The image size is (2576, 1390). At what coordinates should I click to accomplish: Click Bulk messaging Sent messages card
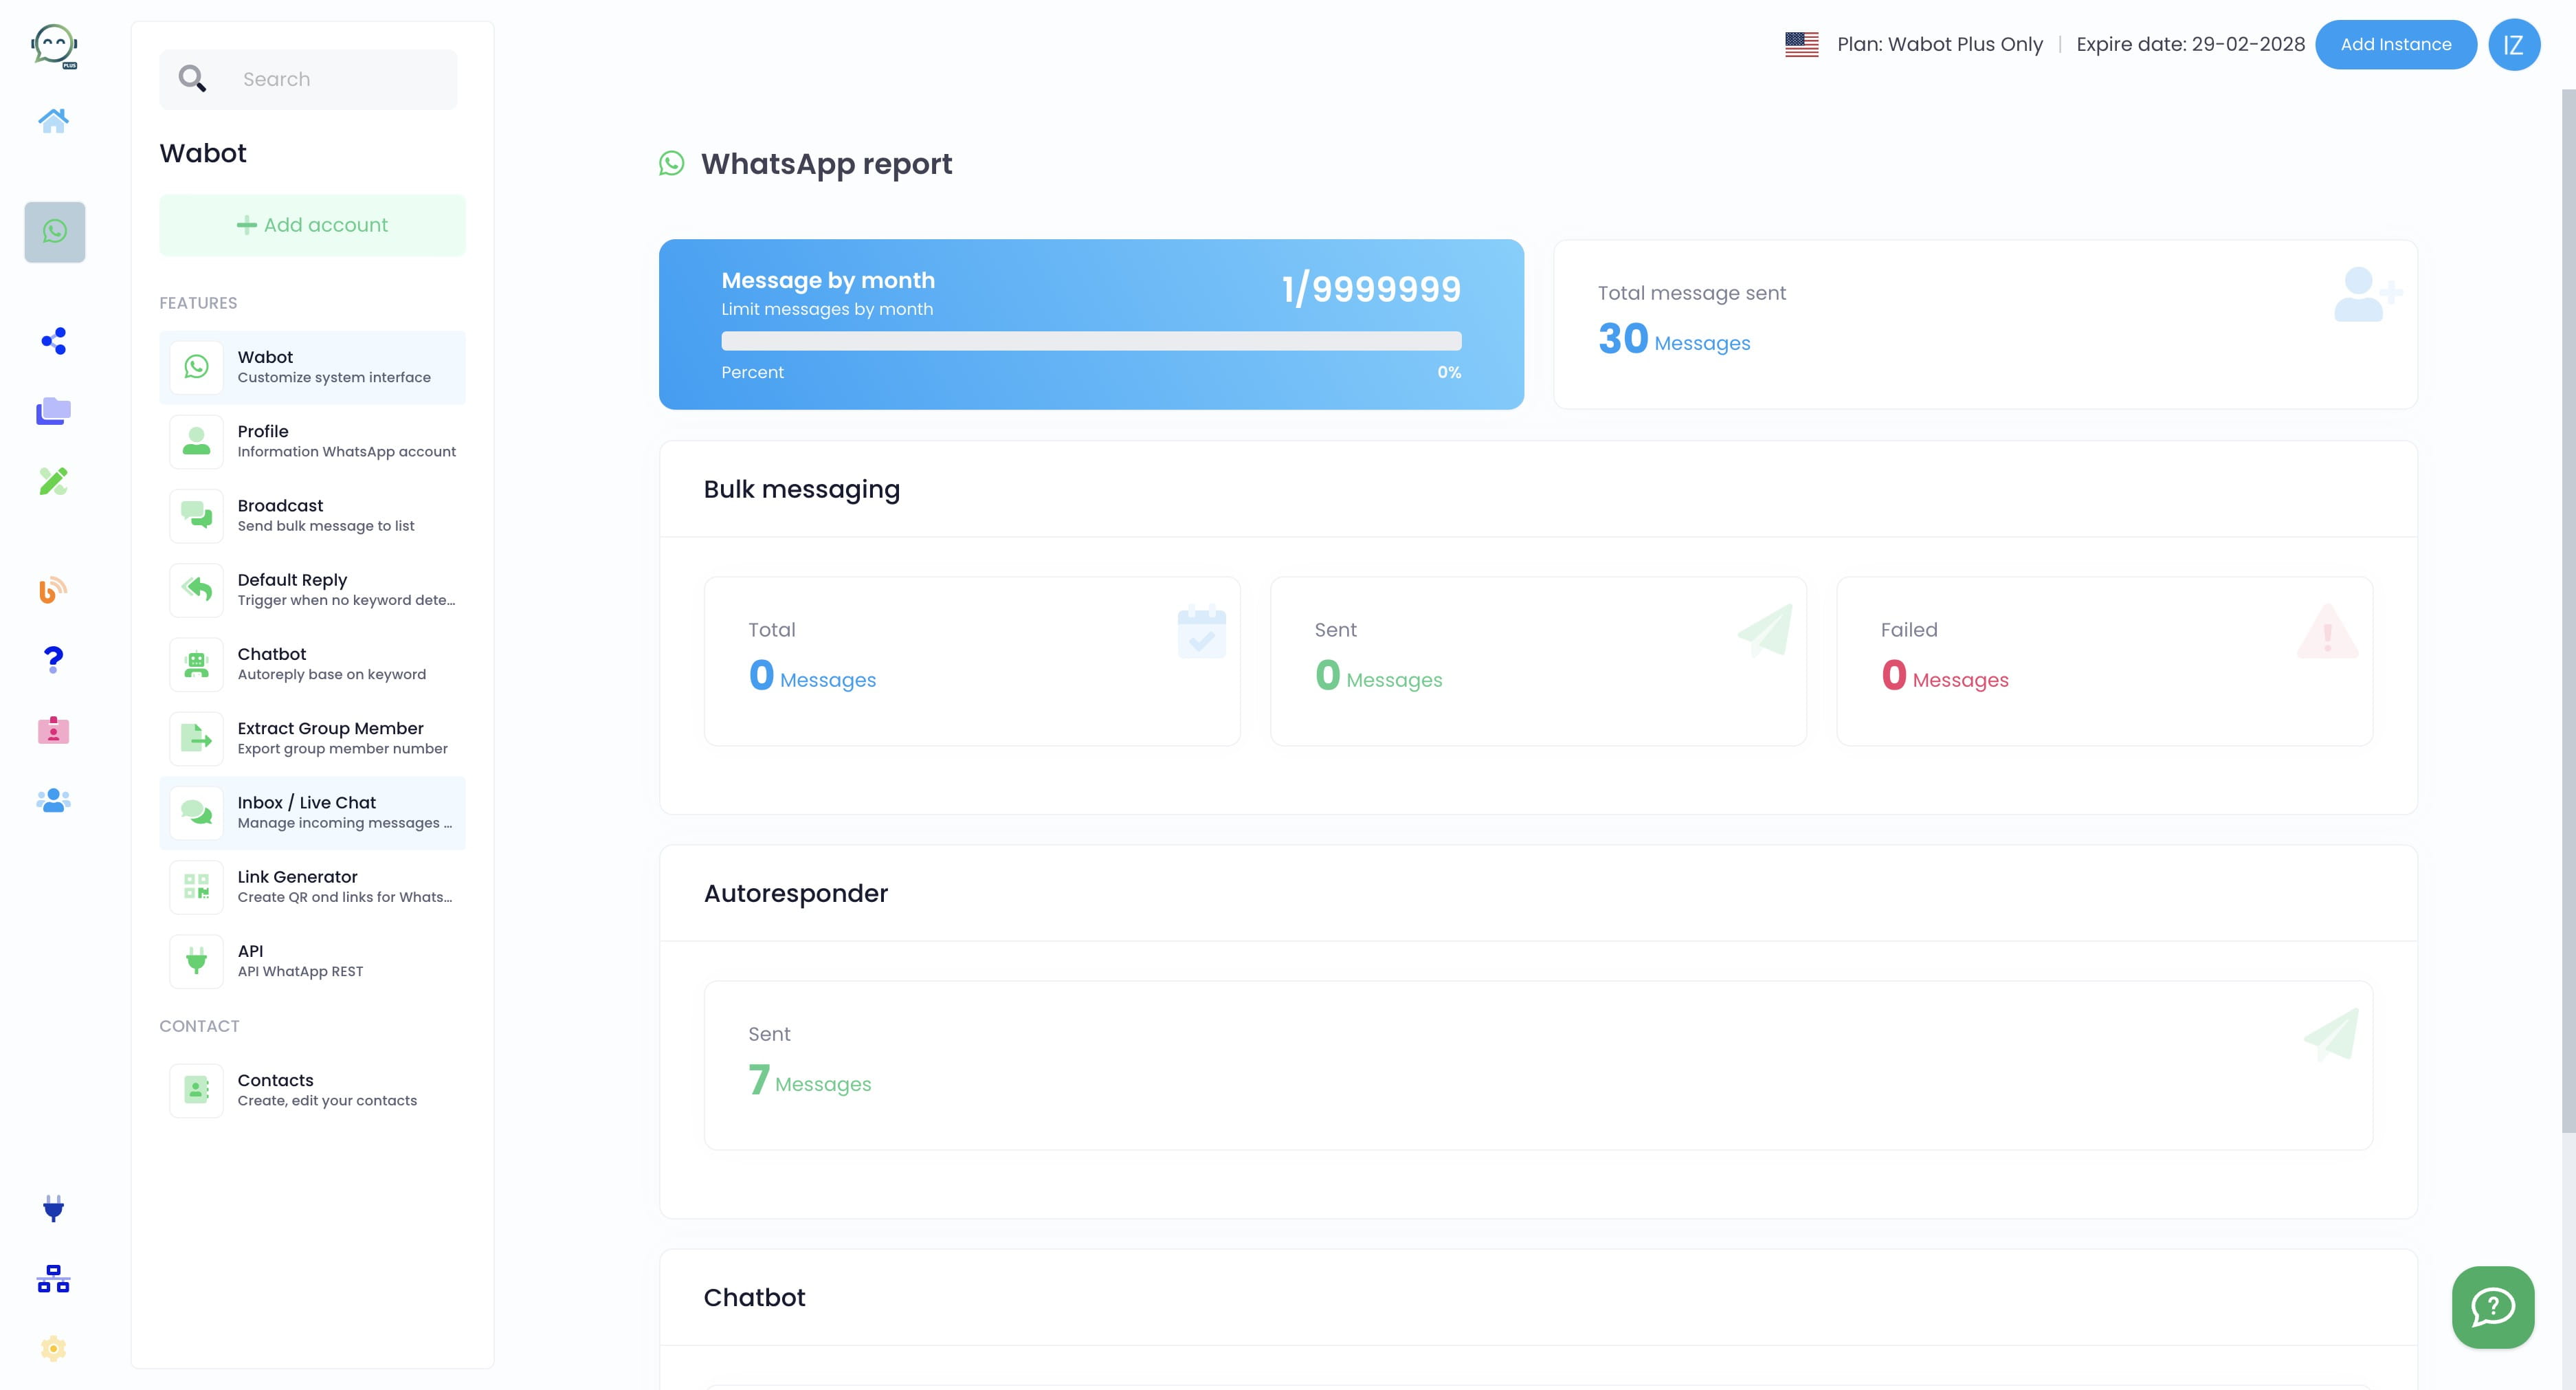1538,661
